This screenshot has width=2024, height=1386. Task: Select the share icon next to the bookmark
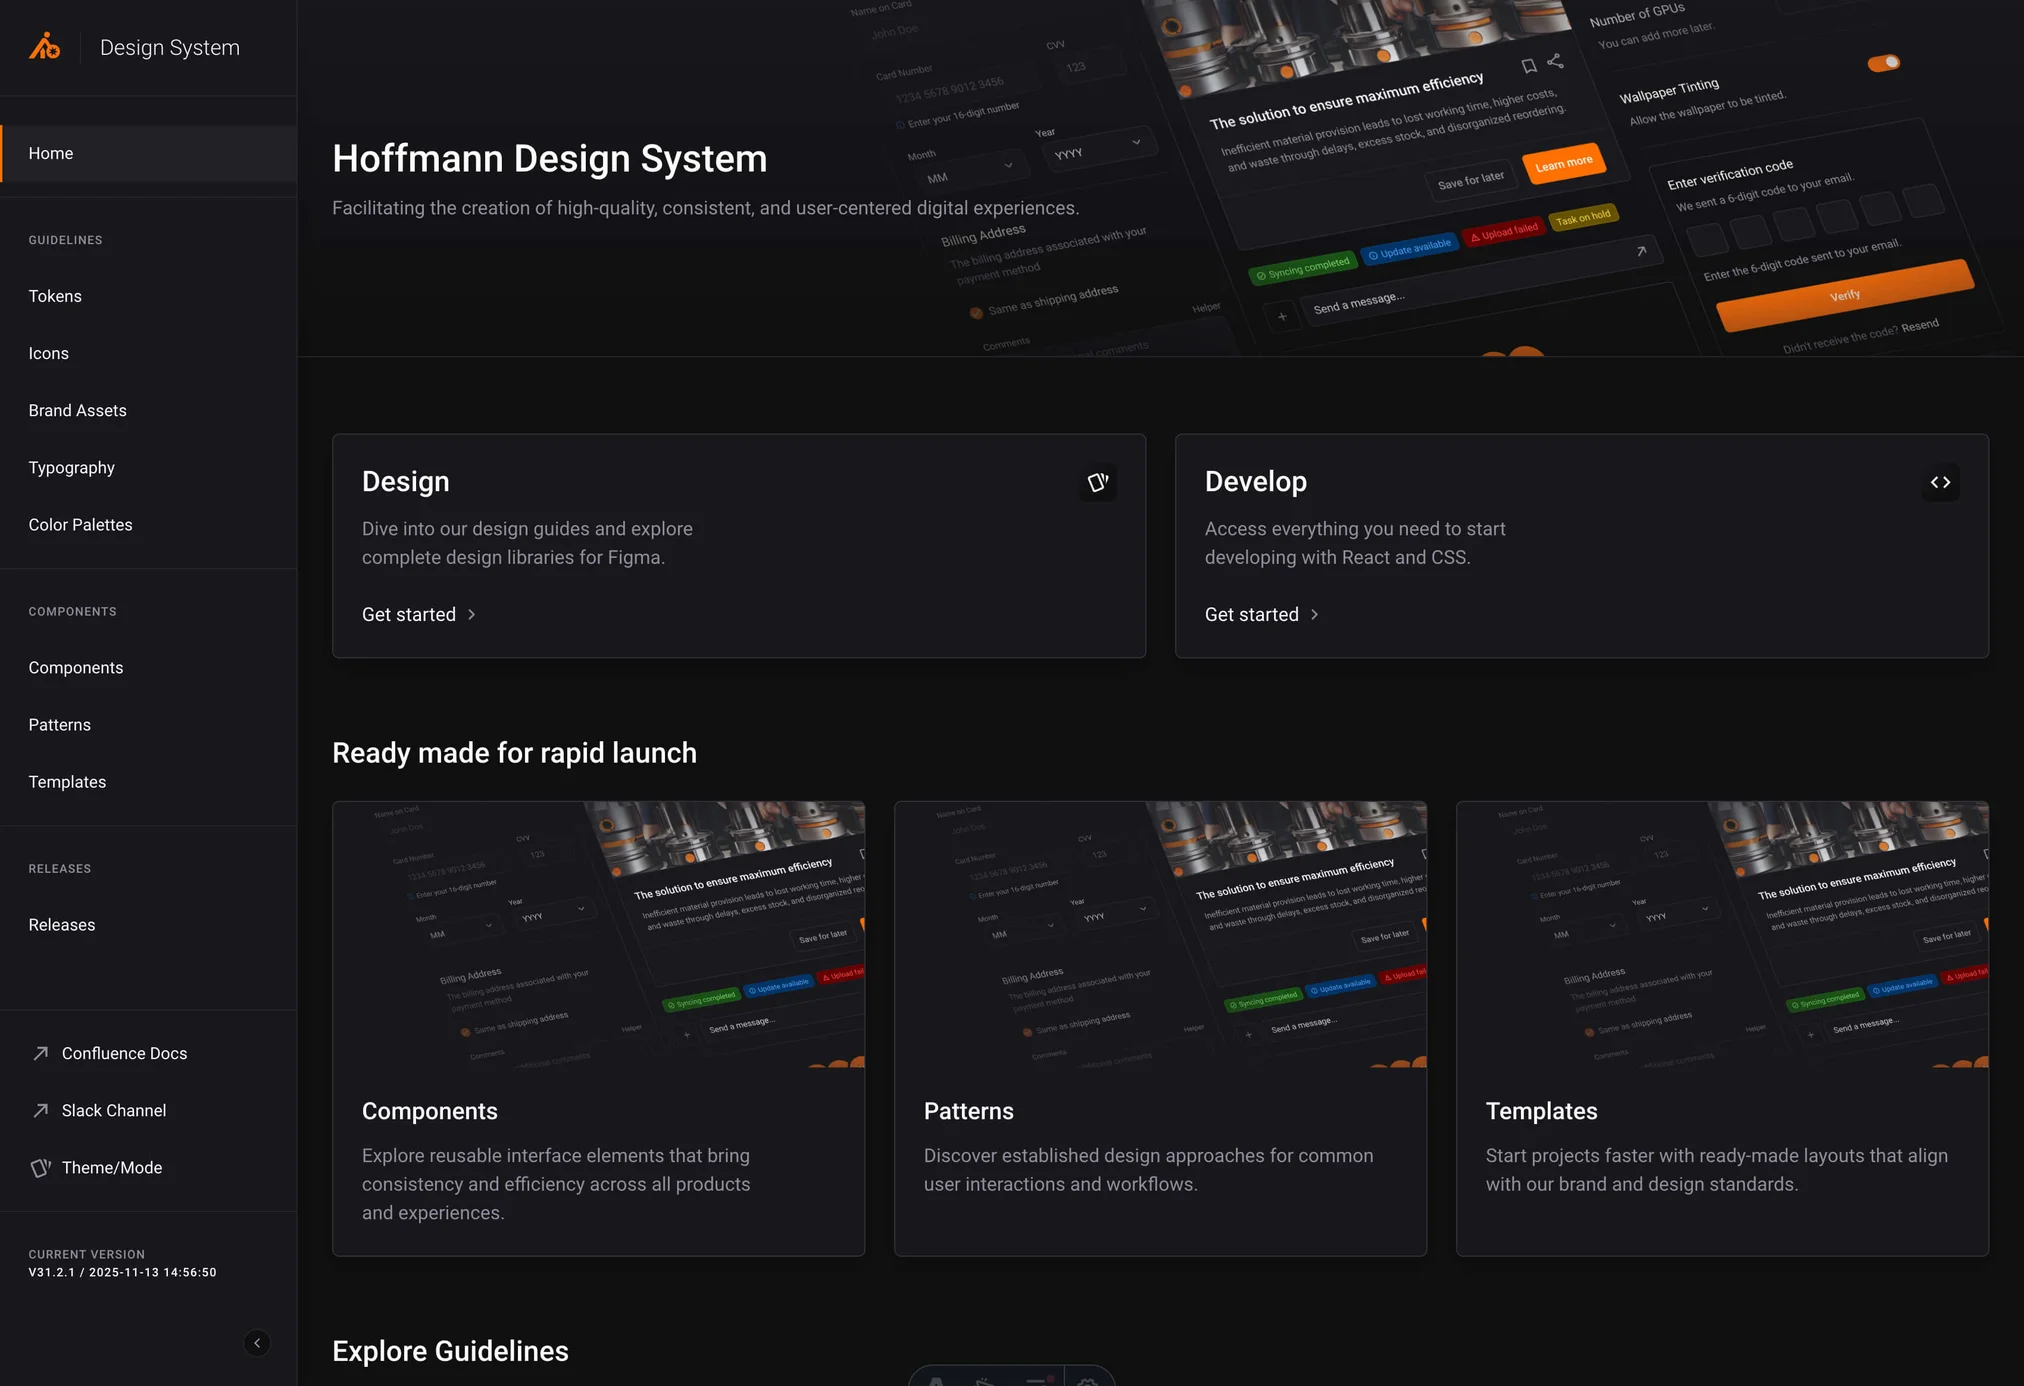pos(1556,62)
